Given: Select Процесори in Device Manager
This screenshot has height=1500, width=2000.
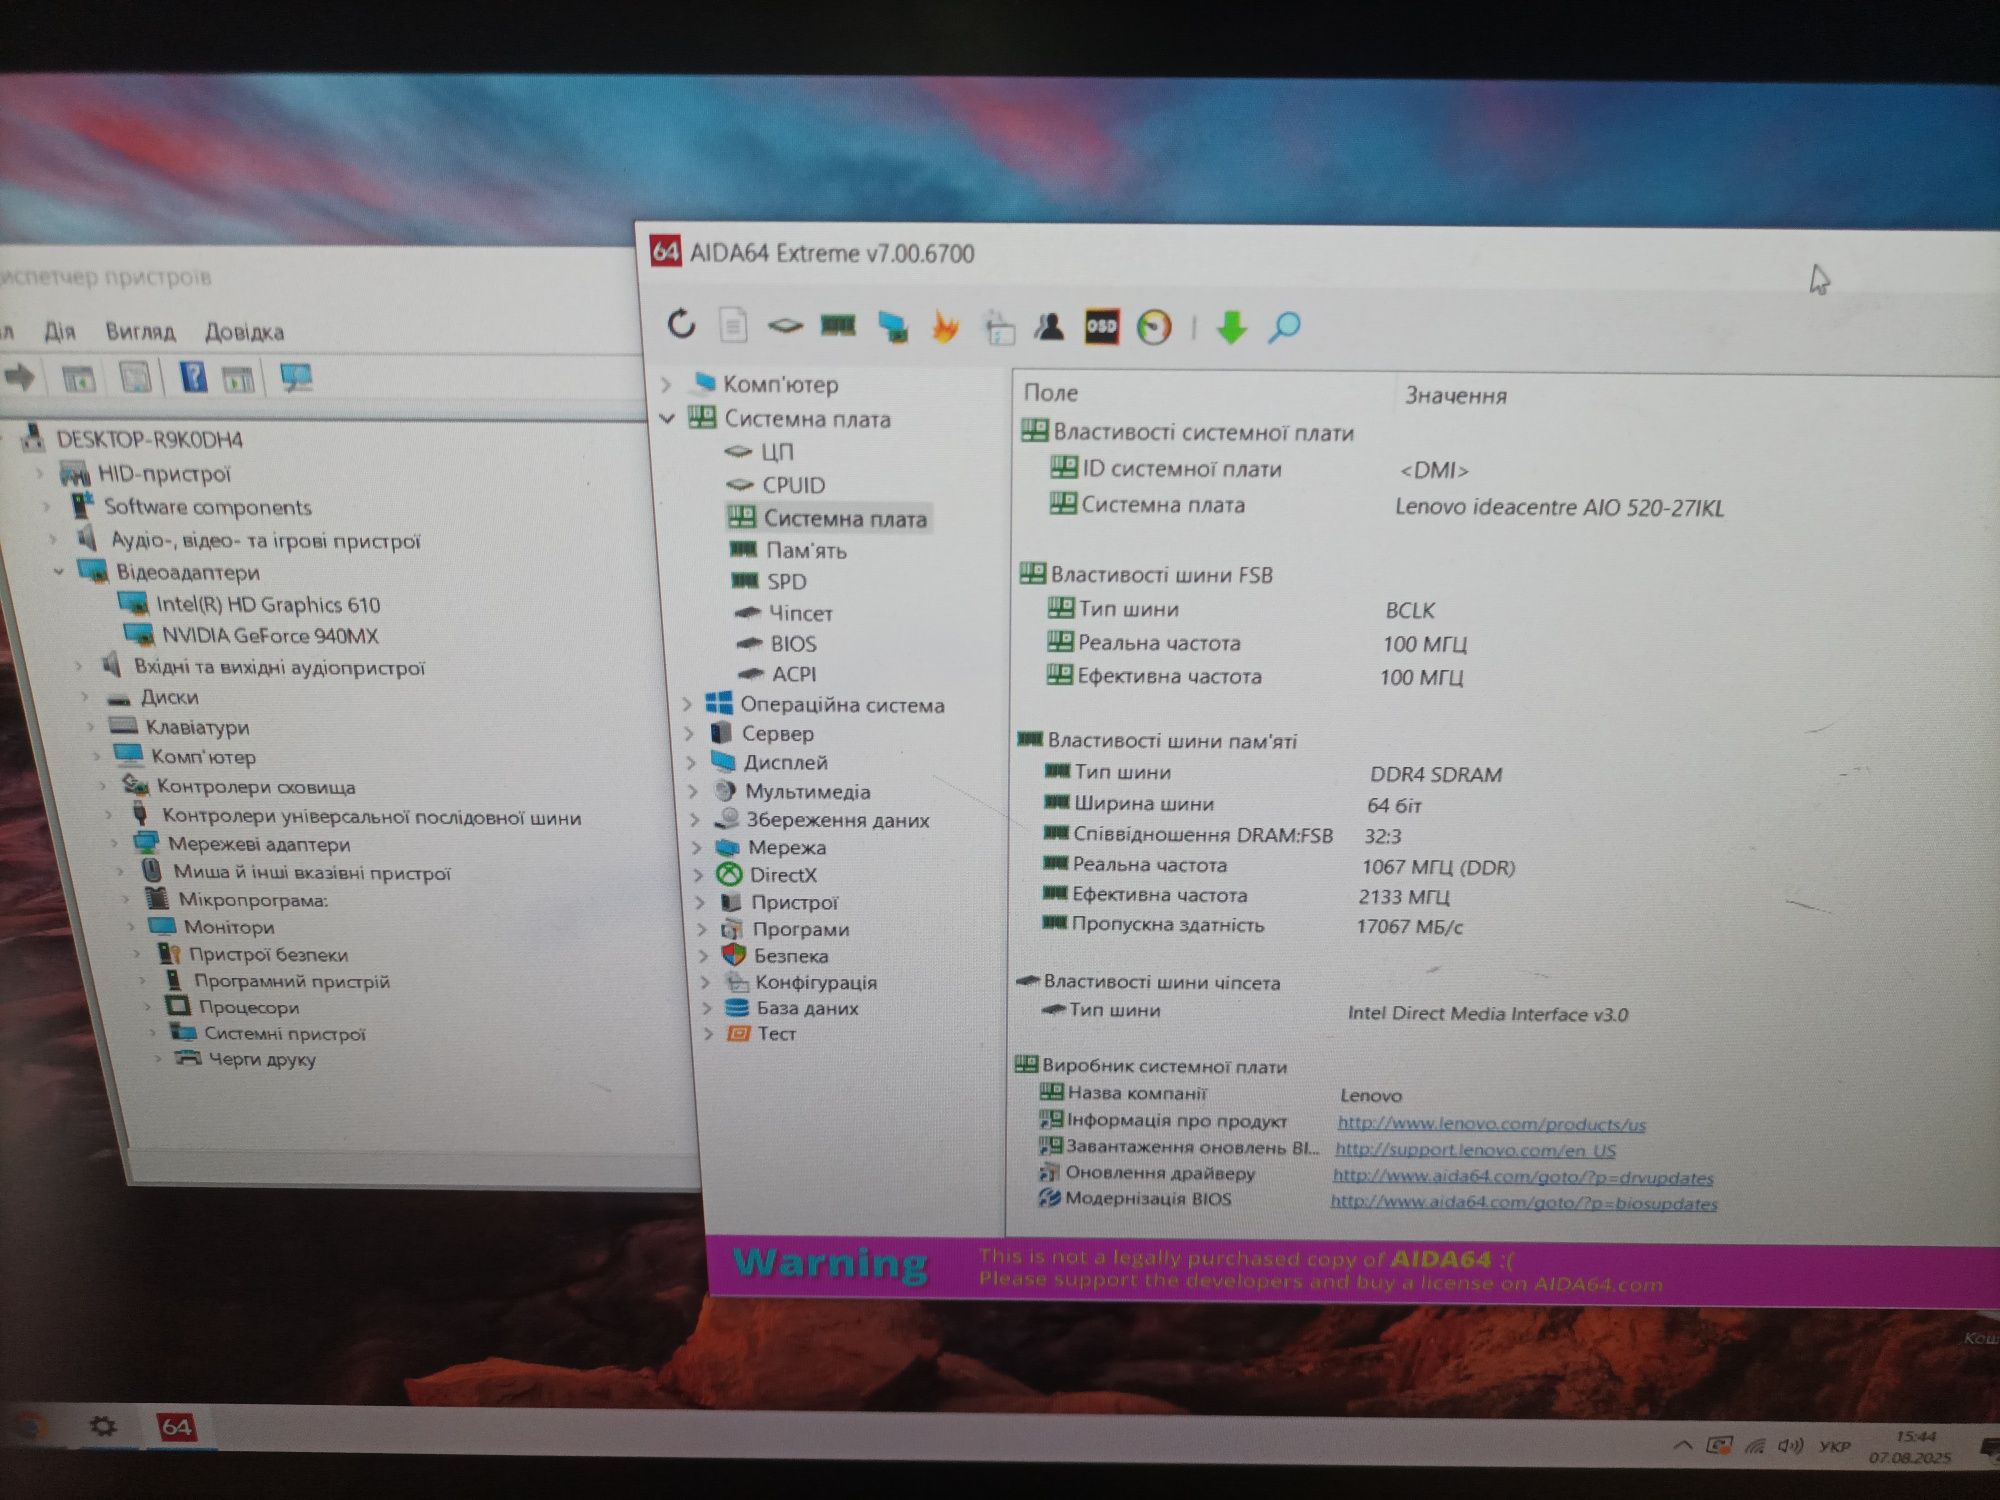Looking at the screenshot, I should pos(248,1007).
